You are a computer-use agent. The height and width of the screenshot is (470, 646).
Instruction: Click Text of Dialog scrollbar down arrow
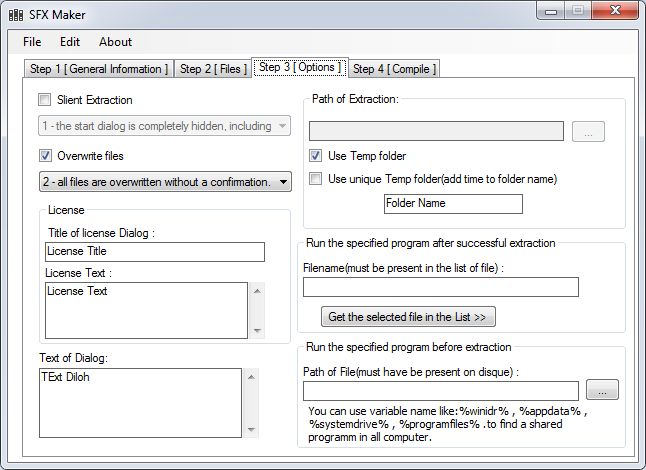tap(251, 430)
